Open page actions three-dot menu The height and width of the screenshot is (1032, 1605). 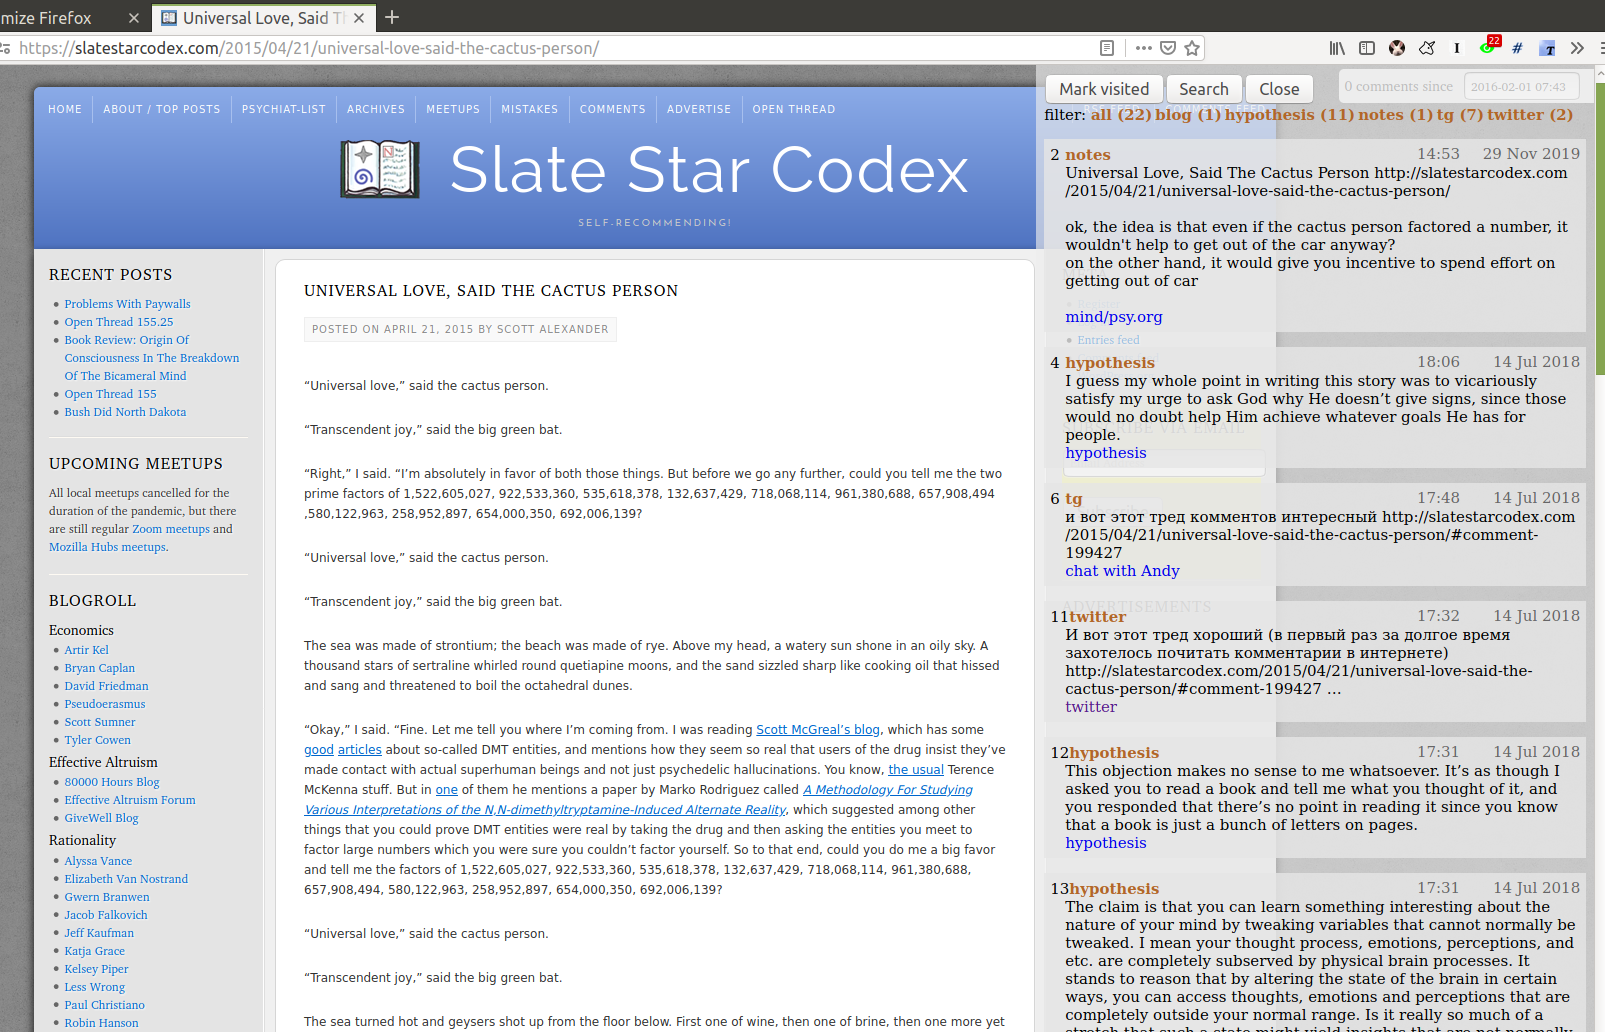point(1144,48)
